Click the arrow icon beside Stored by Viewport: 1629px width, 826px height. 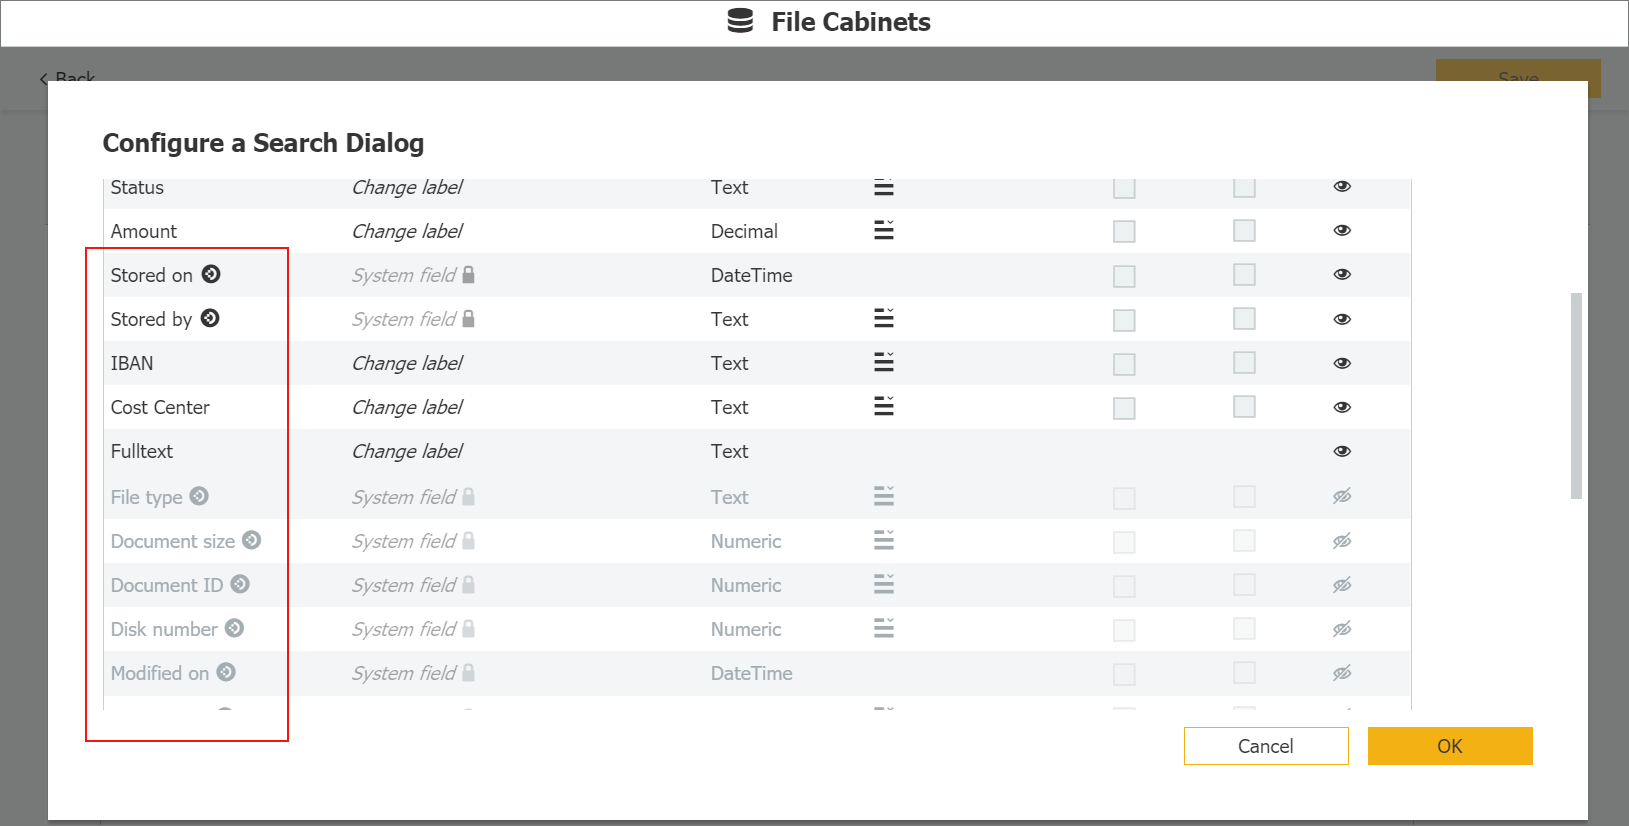coord(210,318)
